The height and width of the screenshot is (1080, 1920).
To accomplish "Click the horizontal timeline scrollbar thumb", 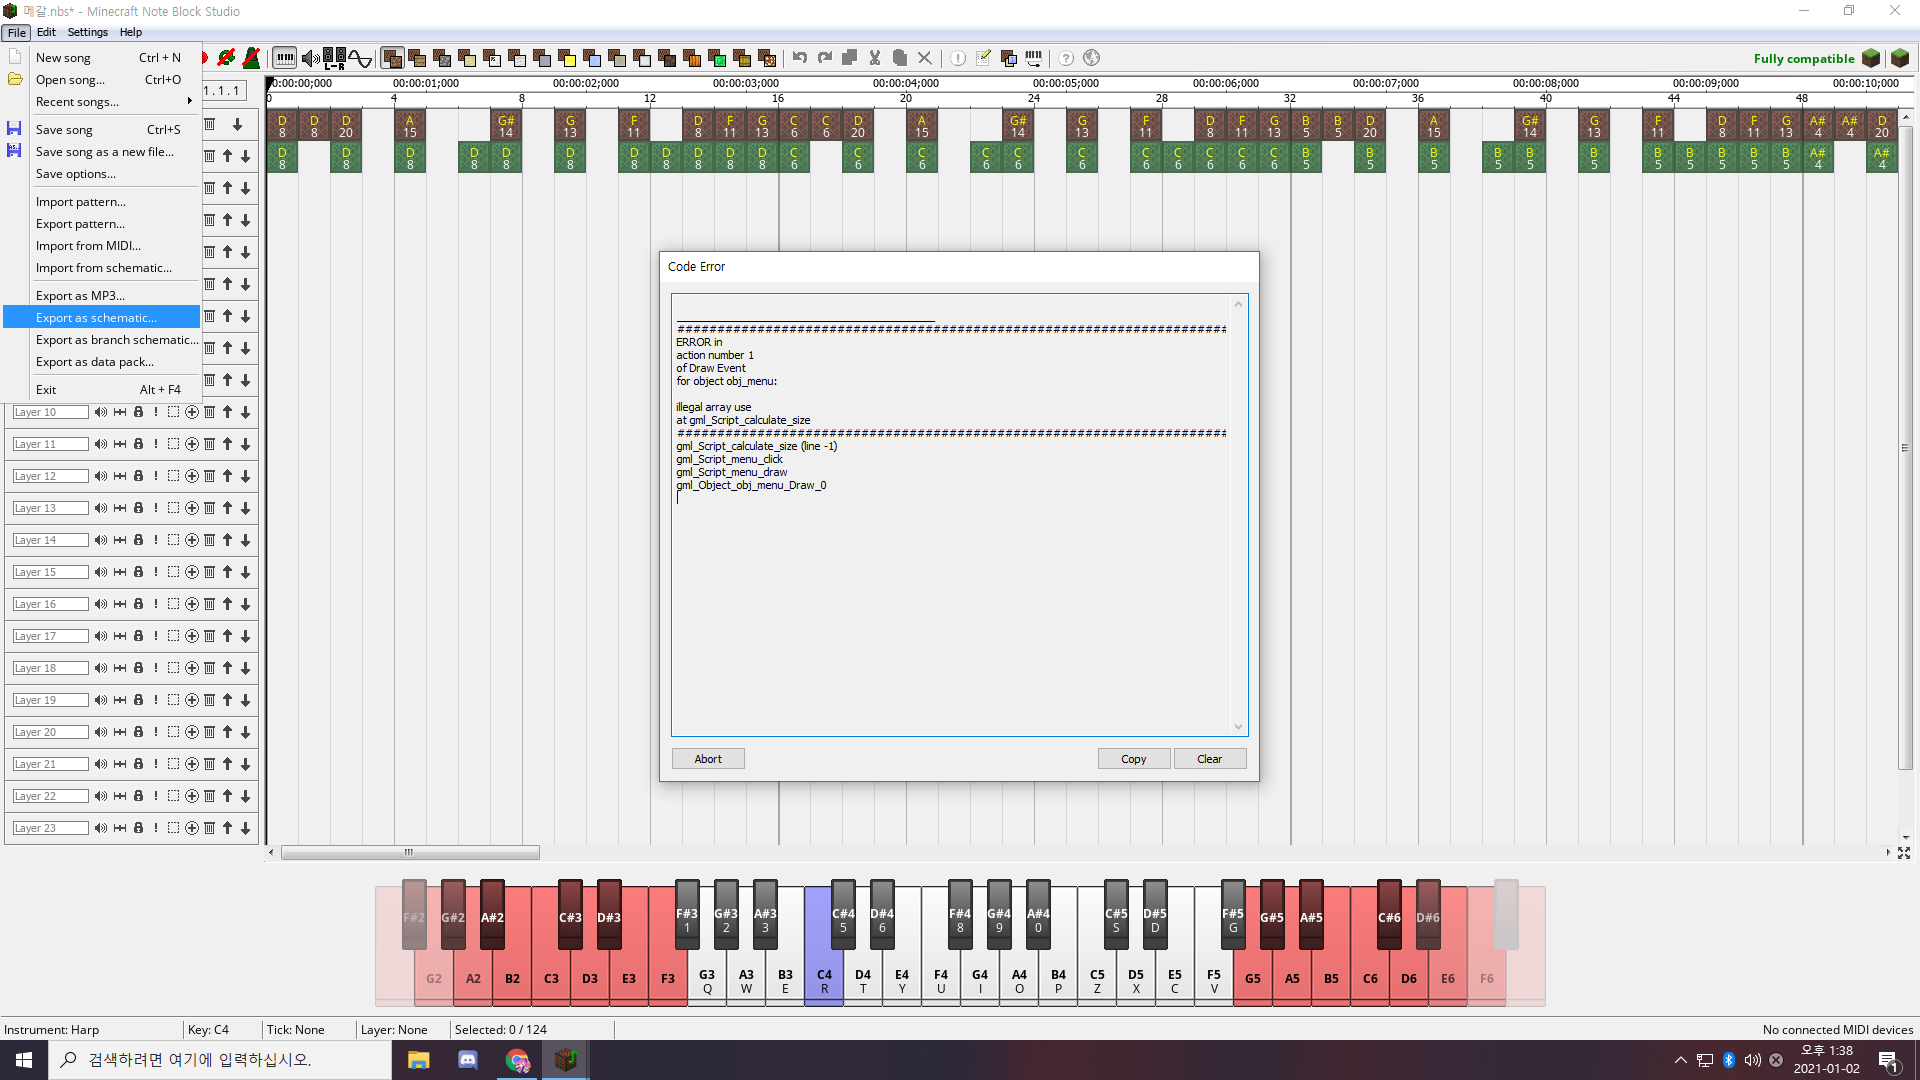I will [x=410, y=853].
